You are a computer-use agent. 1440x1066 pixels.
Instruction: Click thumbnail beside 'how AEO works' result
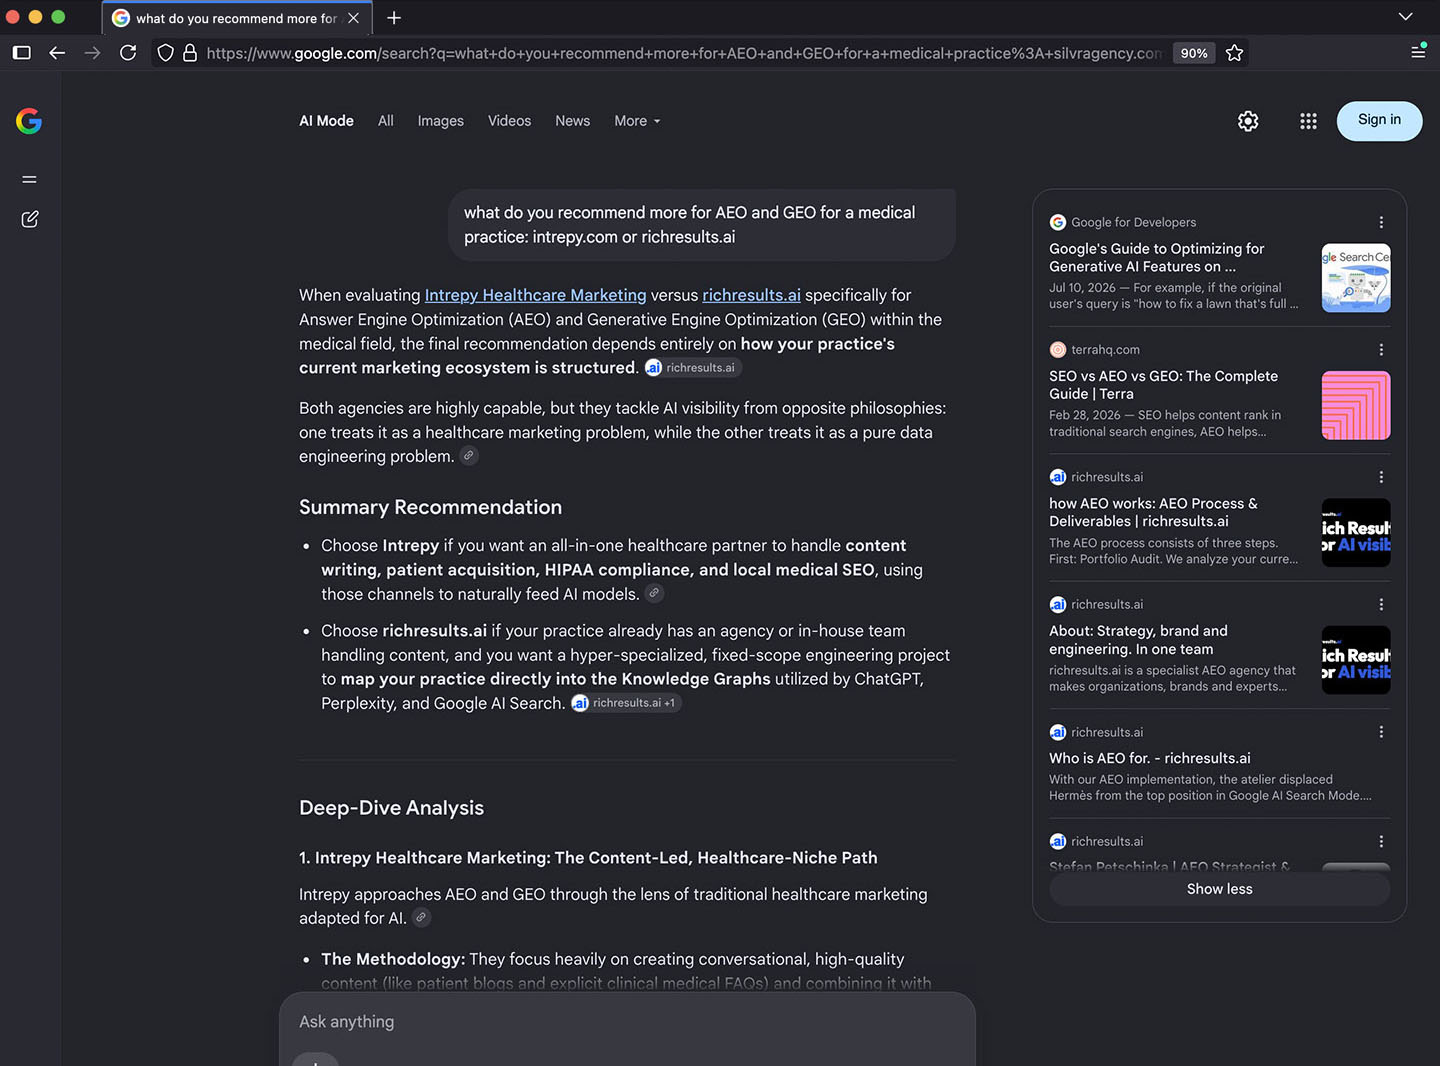pos(1356,533)
